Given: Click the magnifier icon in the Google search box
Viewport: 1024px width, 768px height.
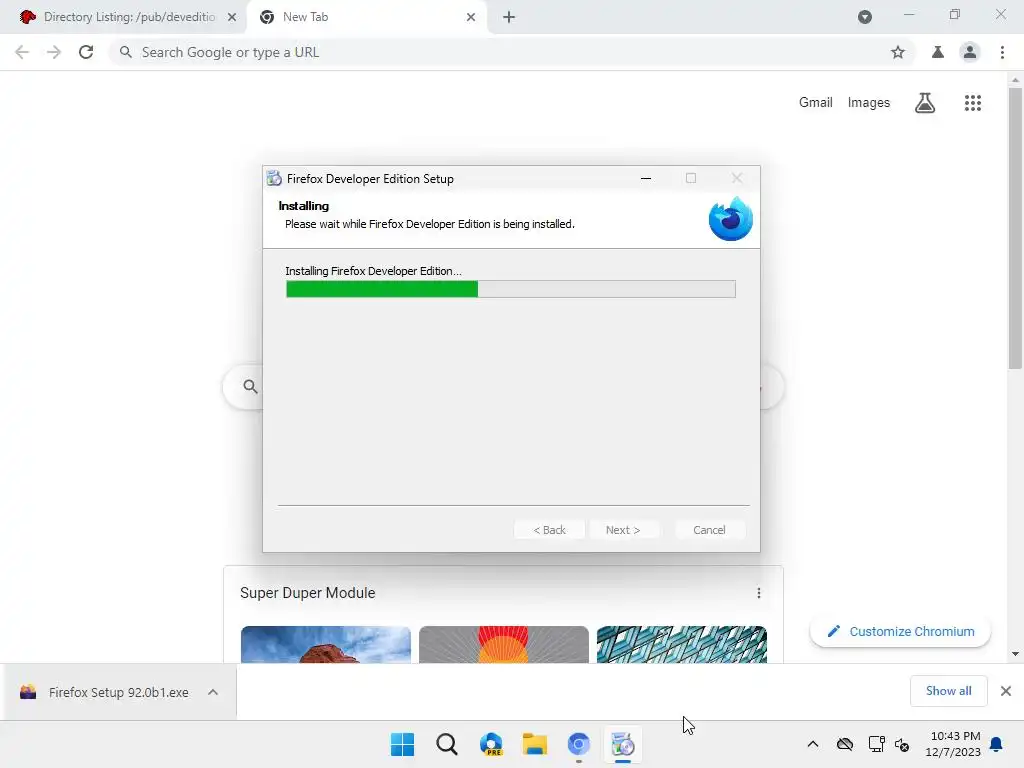Looking at the screenshot, I should pos(250,387).
